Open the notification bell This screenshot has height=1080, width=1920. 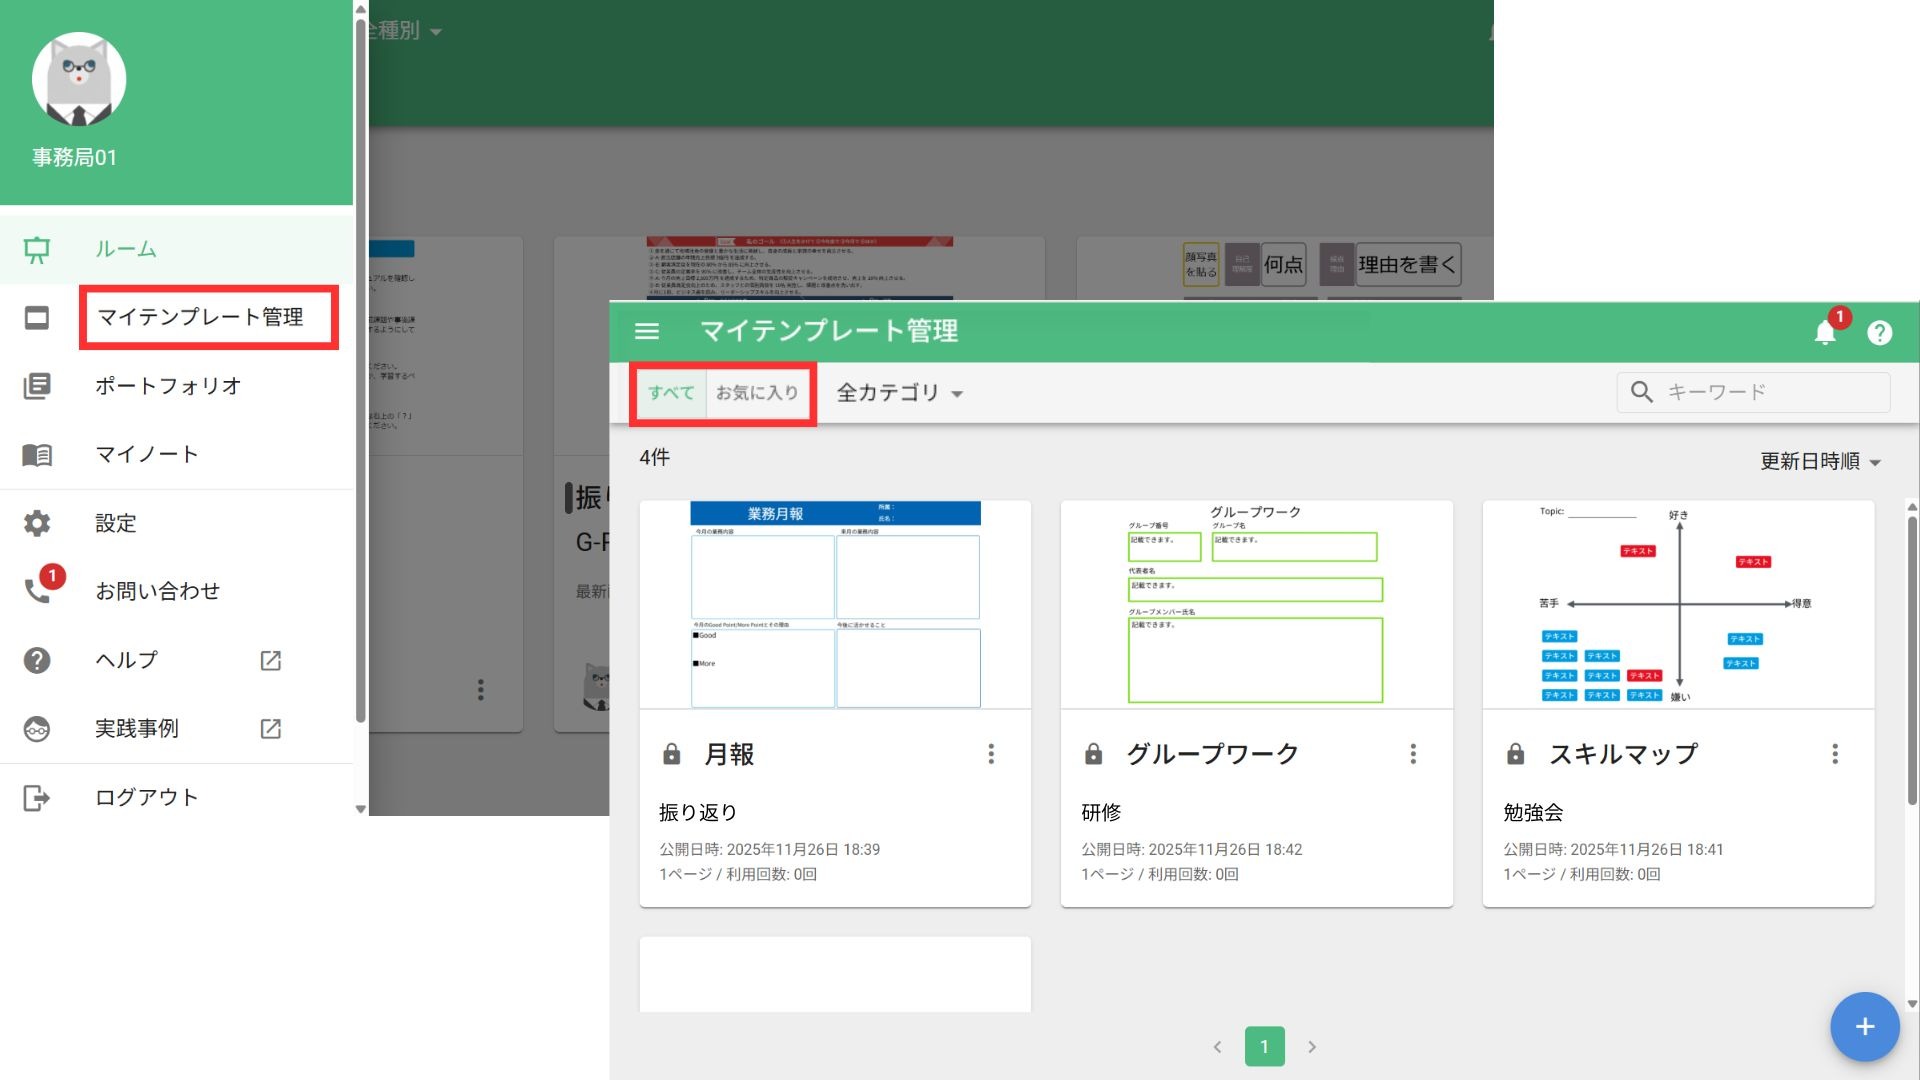coord(1825,332)
